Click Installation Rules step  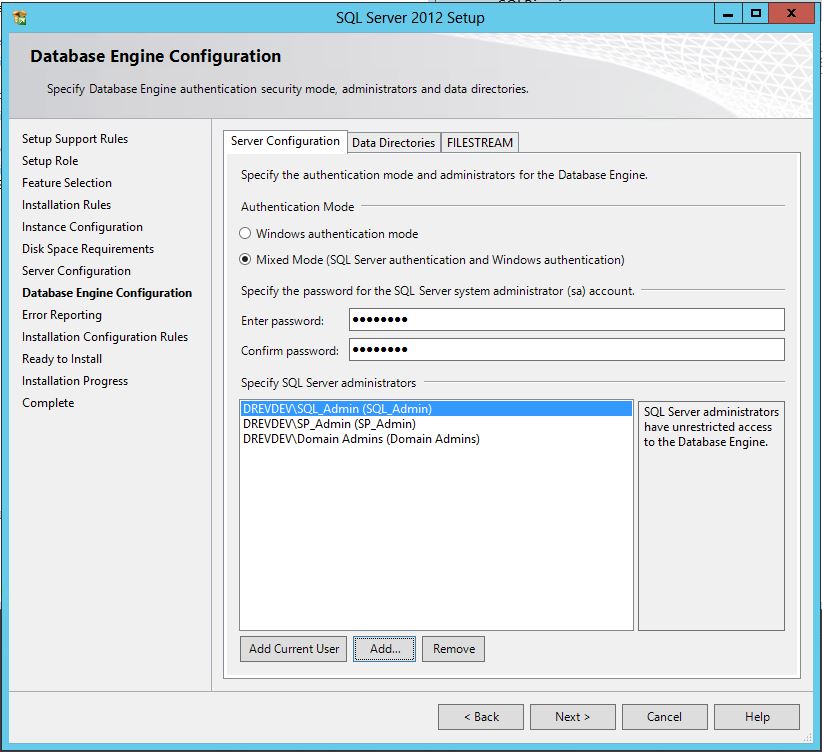coord(67,205)
